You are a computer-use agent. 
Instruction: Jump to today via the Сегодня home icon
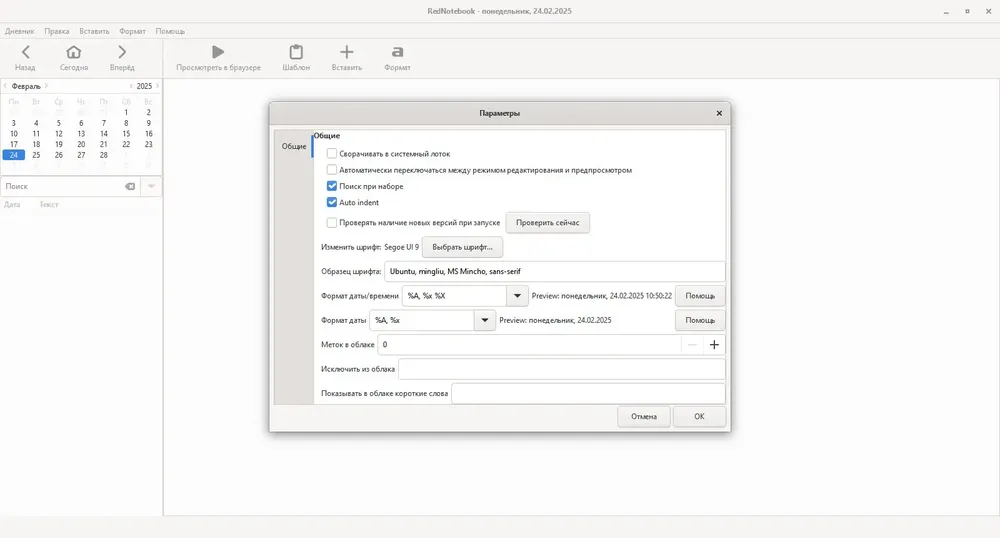point(74,52)
